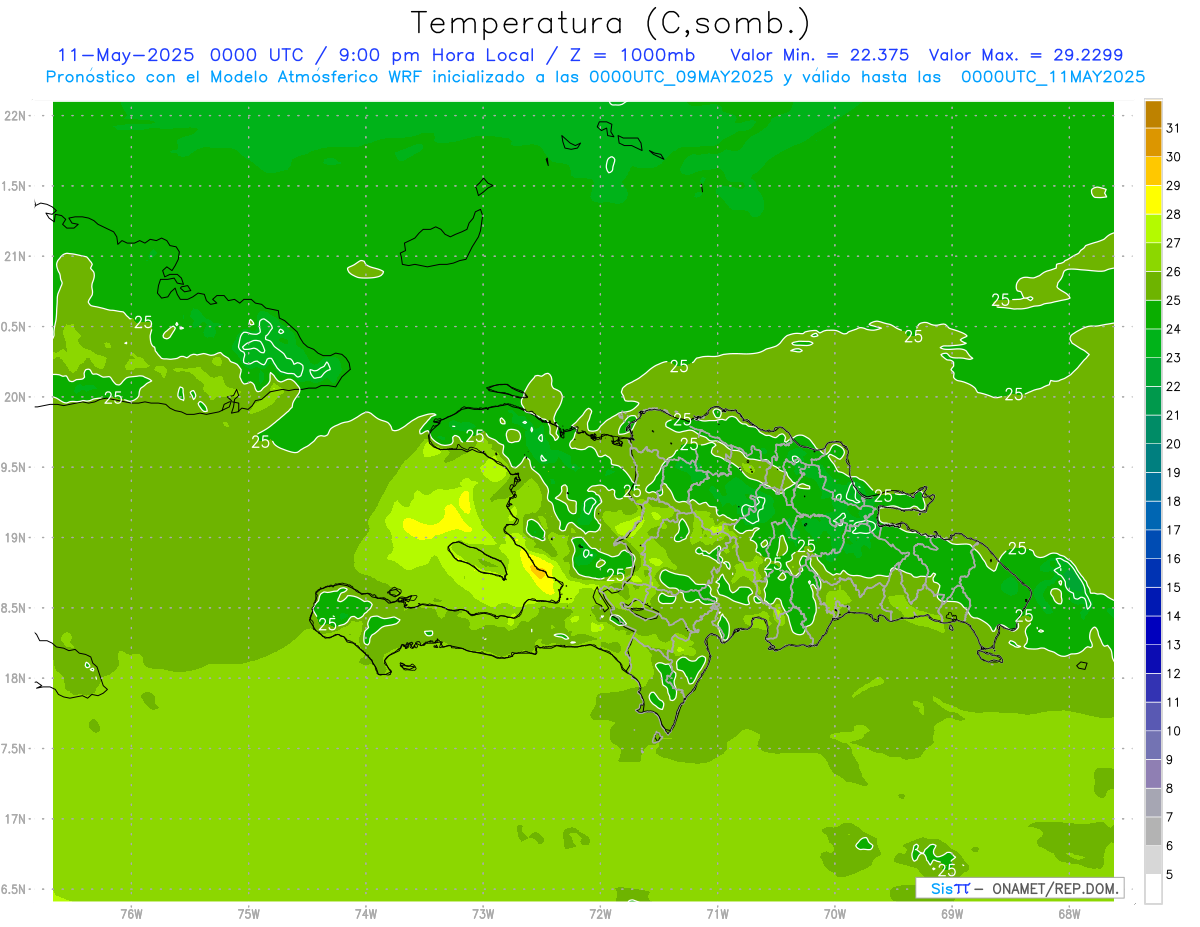Click the "74W" longitude axis label
The height and width of the screenshot is (927, 1200).
tap(366, 913)
